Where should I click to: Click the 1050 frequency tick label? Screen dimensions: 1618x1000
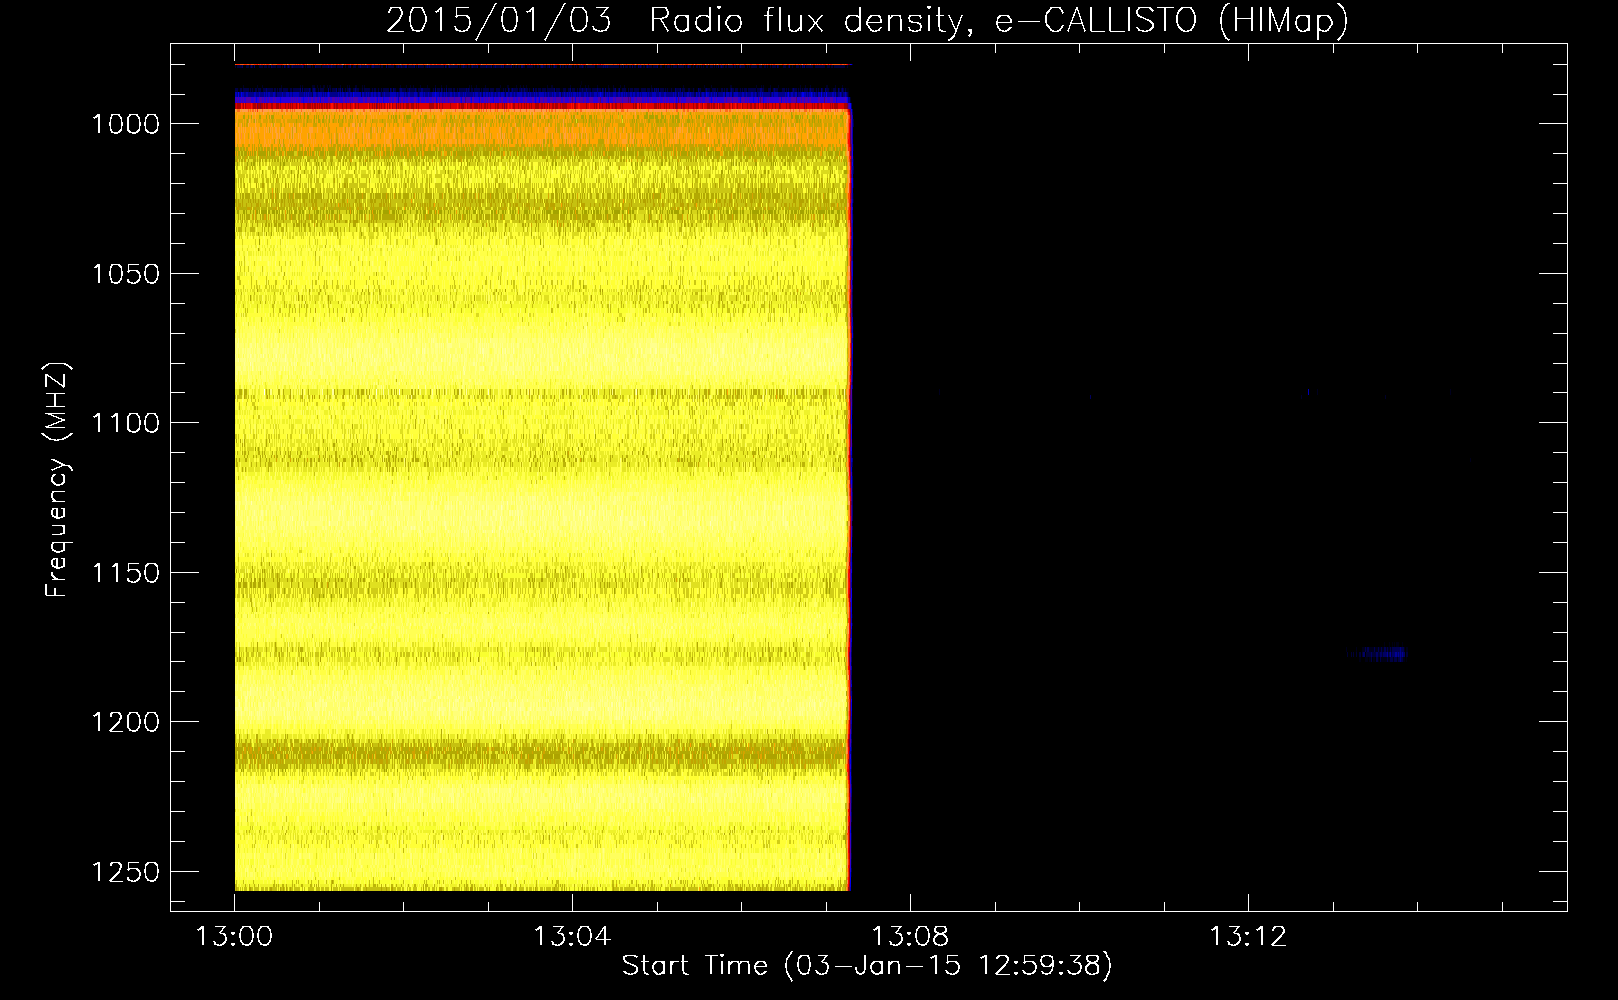click(x=125, y=274)
